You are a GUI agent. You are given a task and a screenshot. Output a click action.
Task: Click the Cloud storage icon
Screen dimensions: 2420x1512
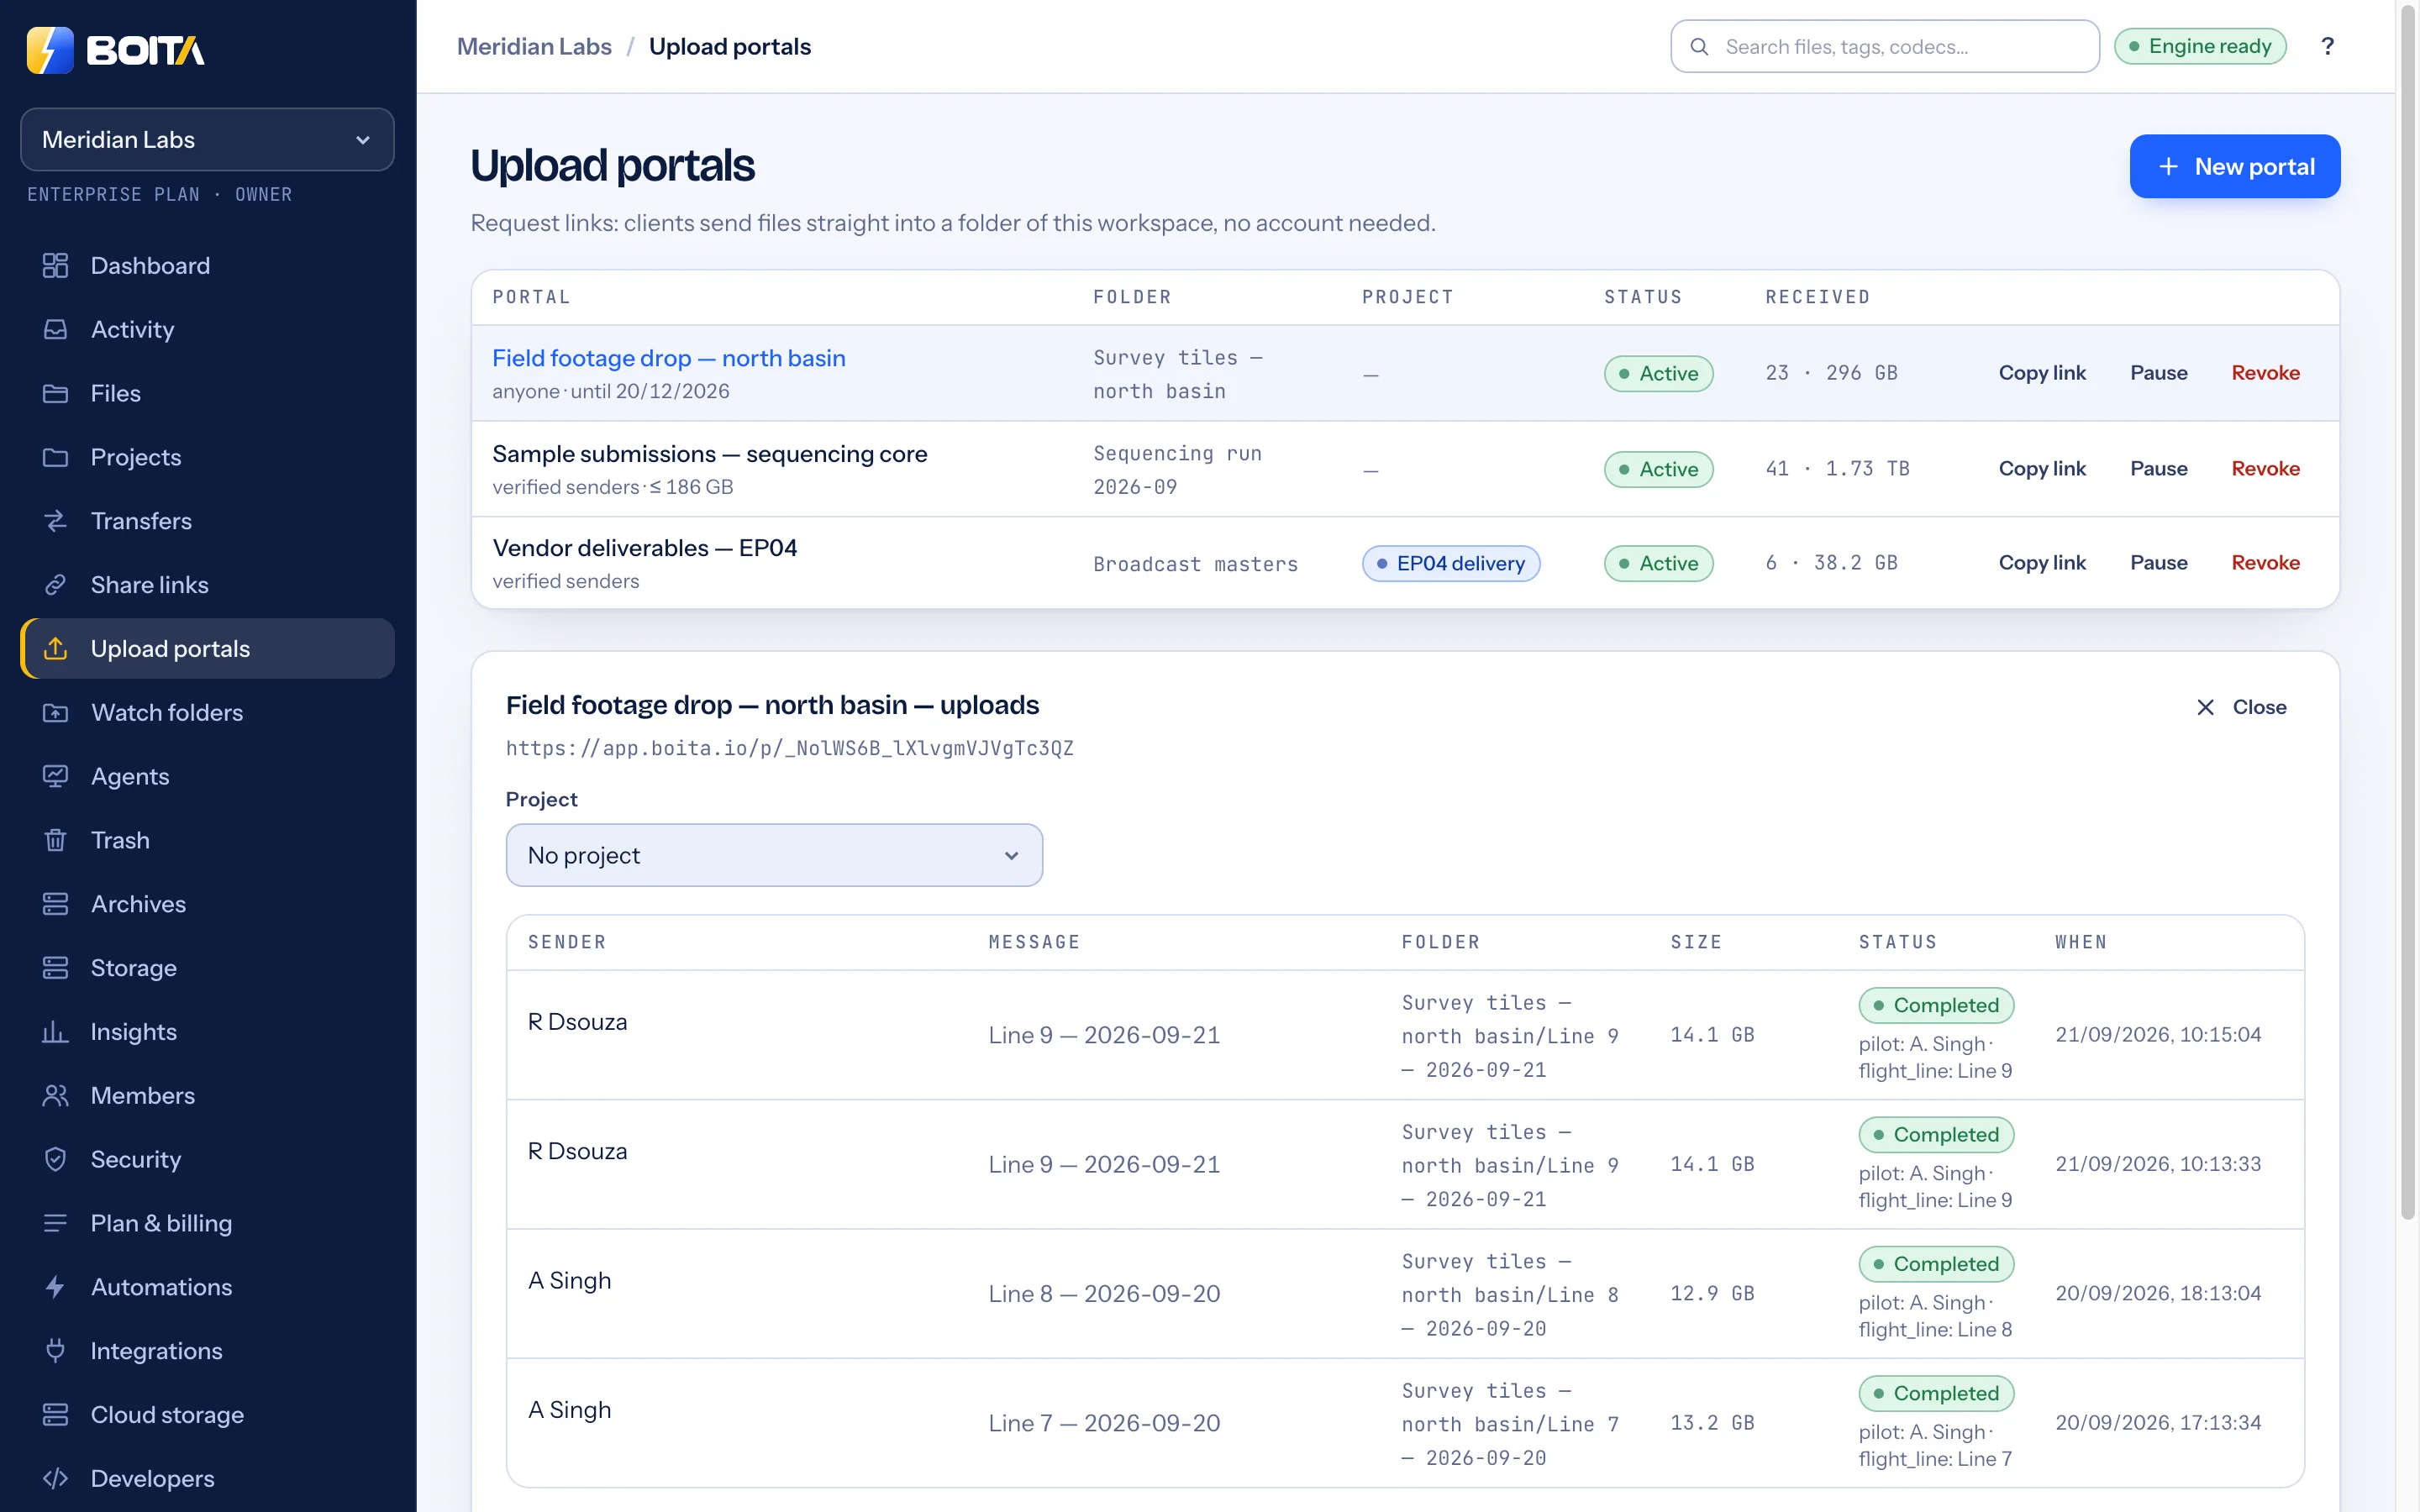coord(55,1415)
